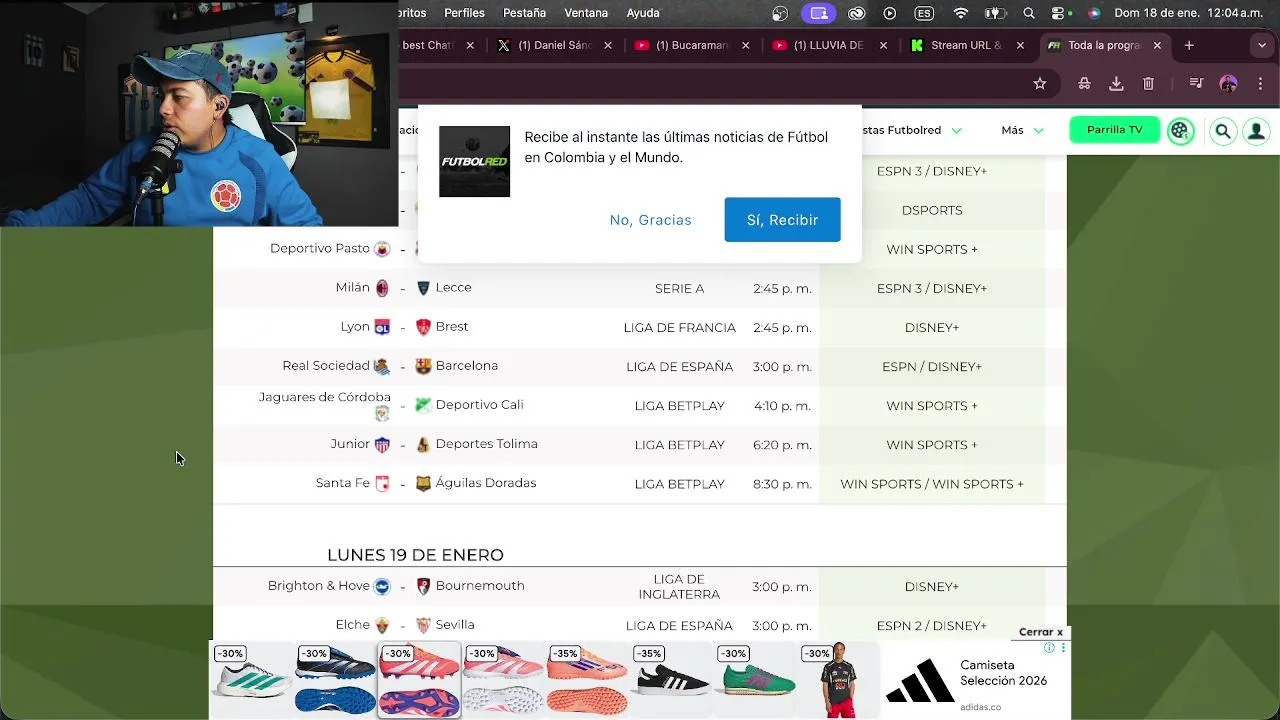Click the play circle menu bar icon
Screen dimensions: 1280x720
(x=890, y=13)
